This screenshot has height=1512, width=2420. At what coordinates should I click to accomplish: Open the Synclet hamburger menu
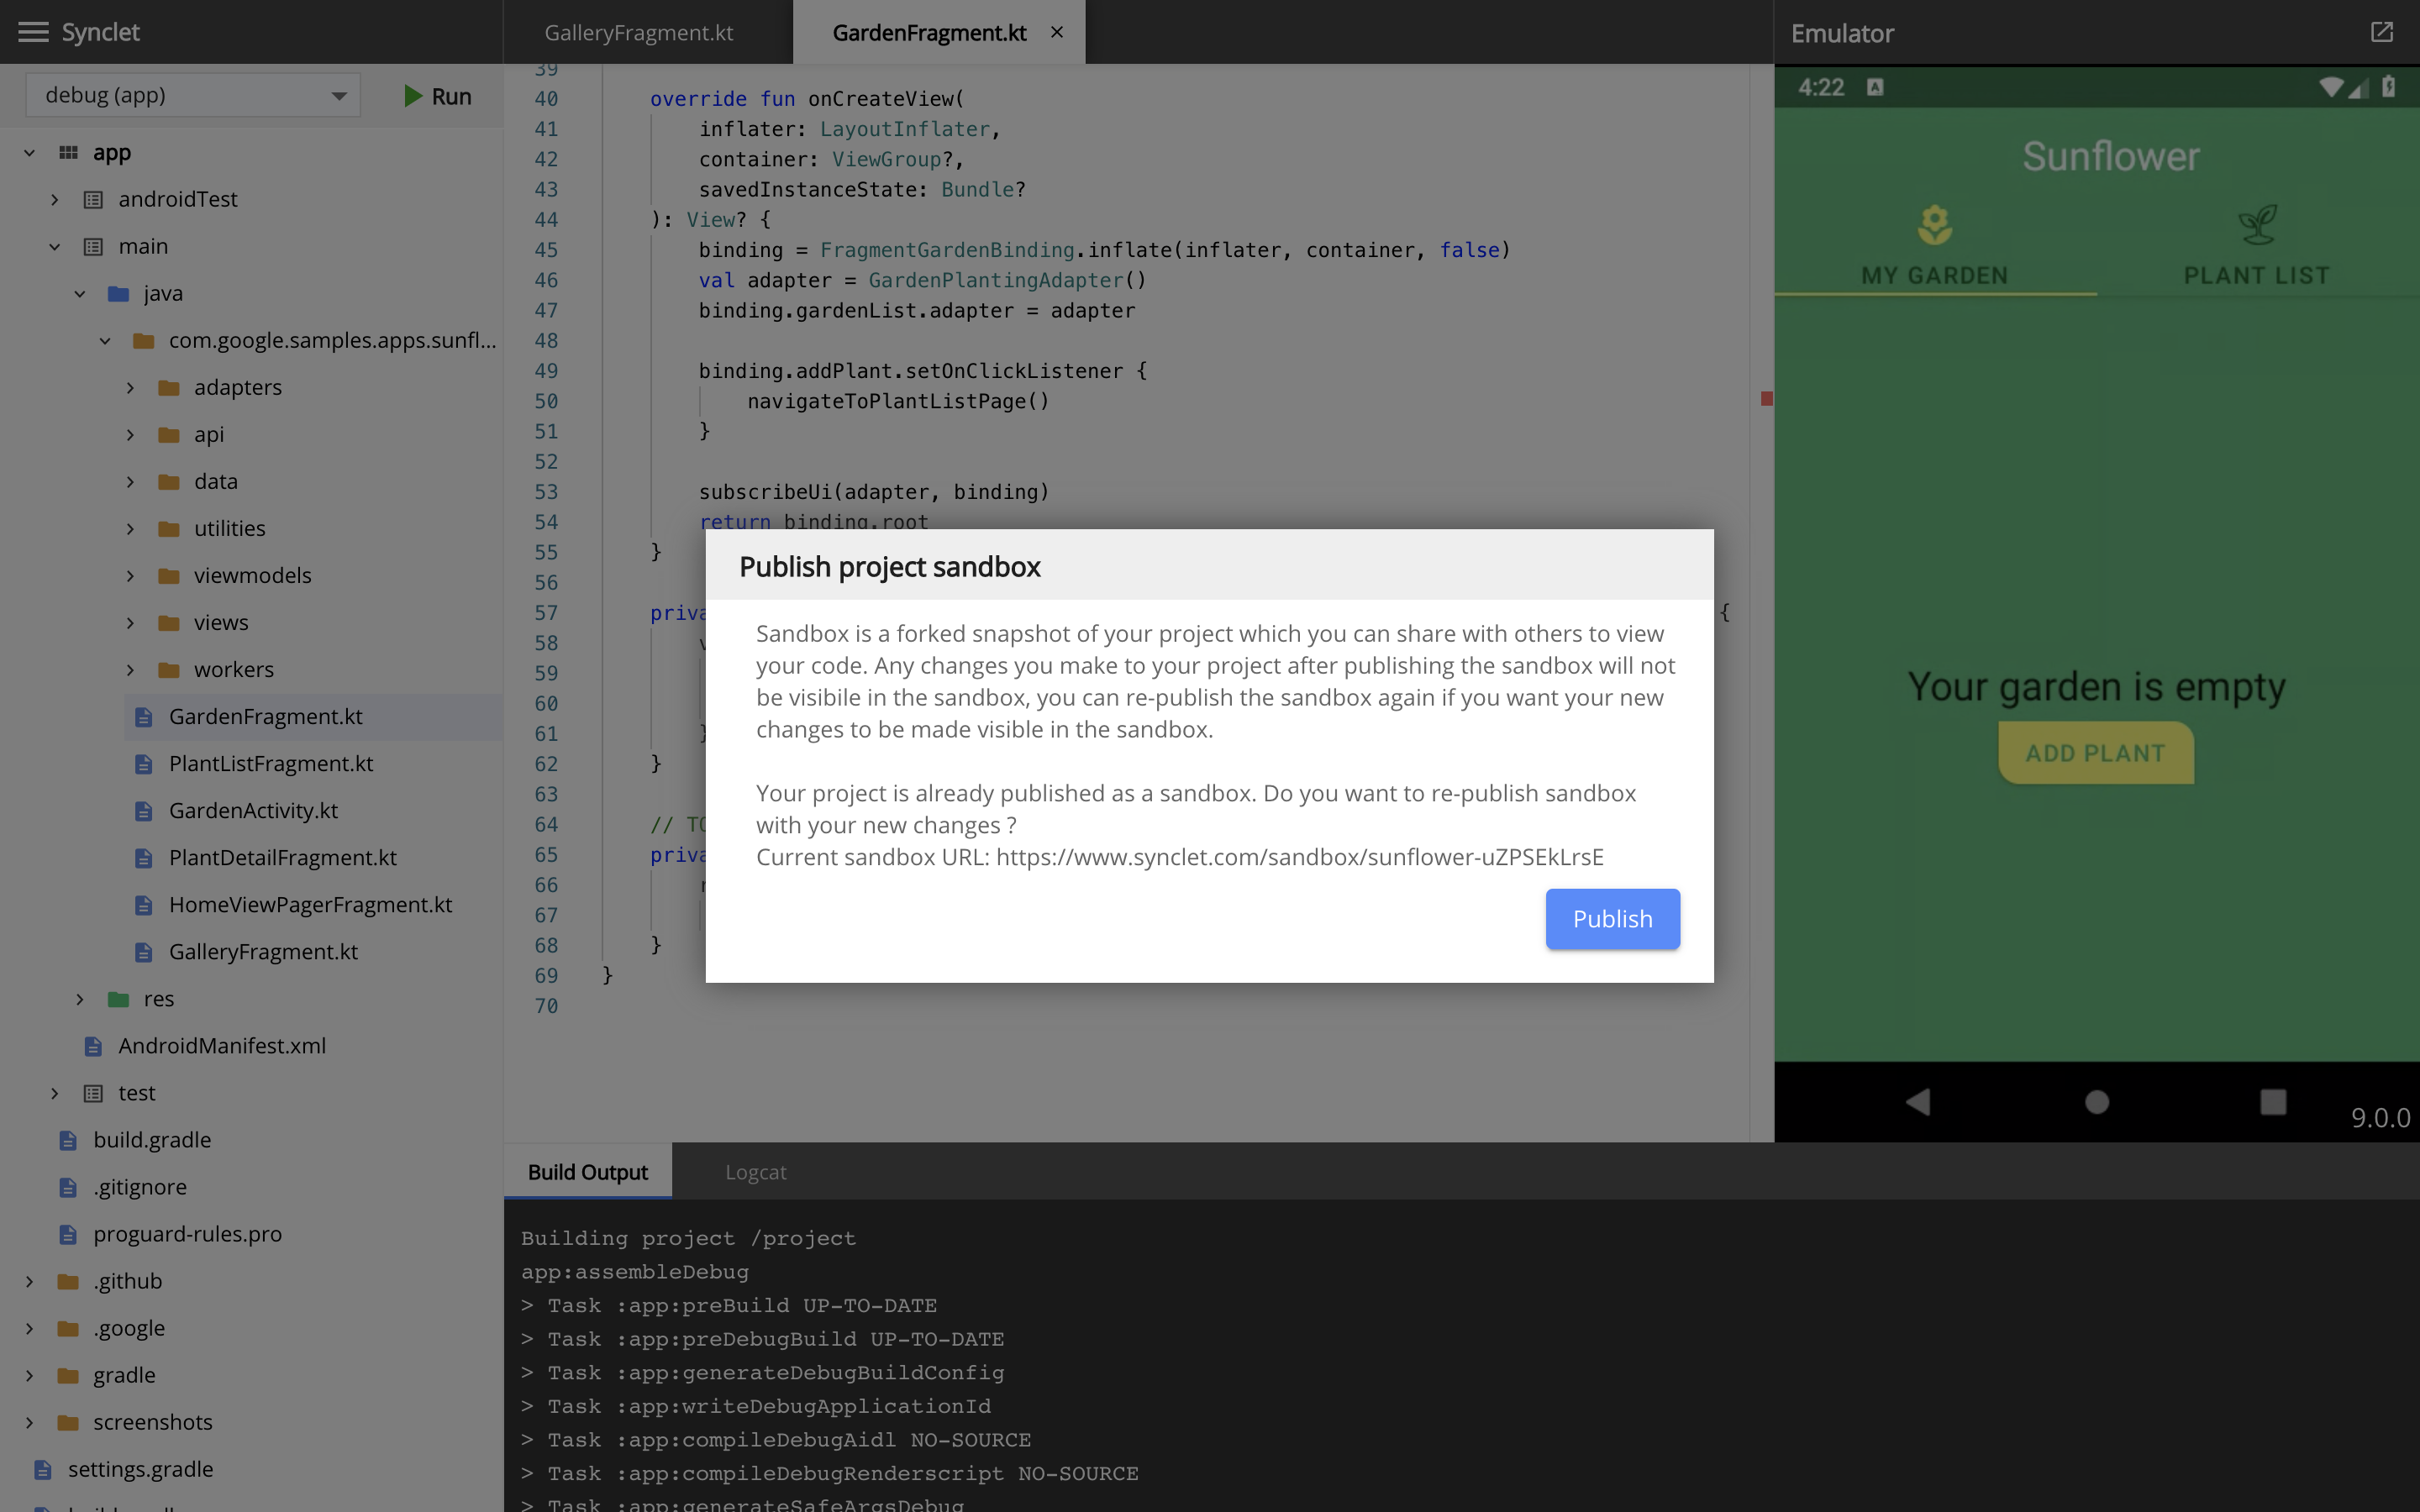33,32
